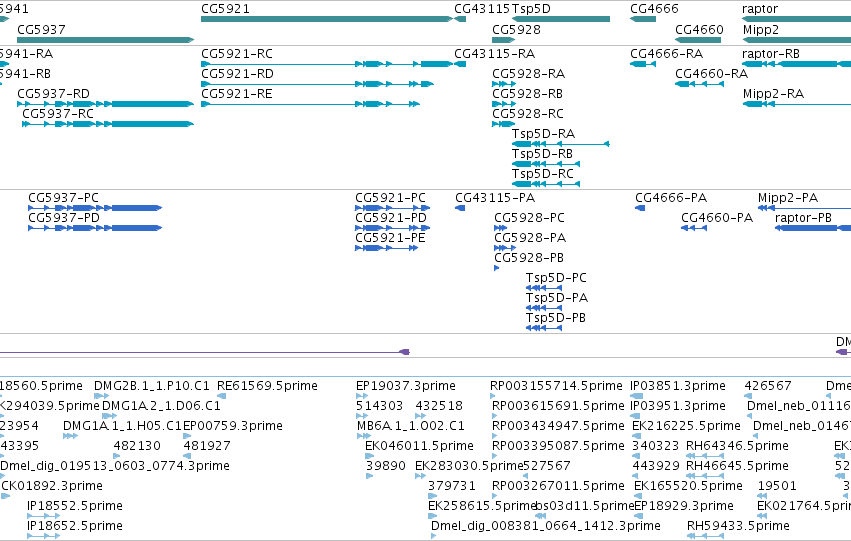Select the raptor-PB protein label
Viewport: 851px width, 541px height.
pyautogui.click(x=804, y=218)
